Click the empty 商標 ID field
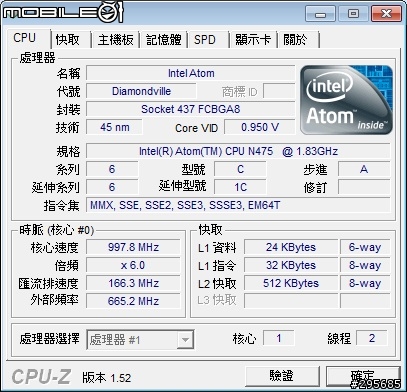 click(279, 91)
